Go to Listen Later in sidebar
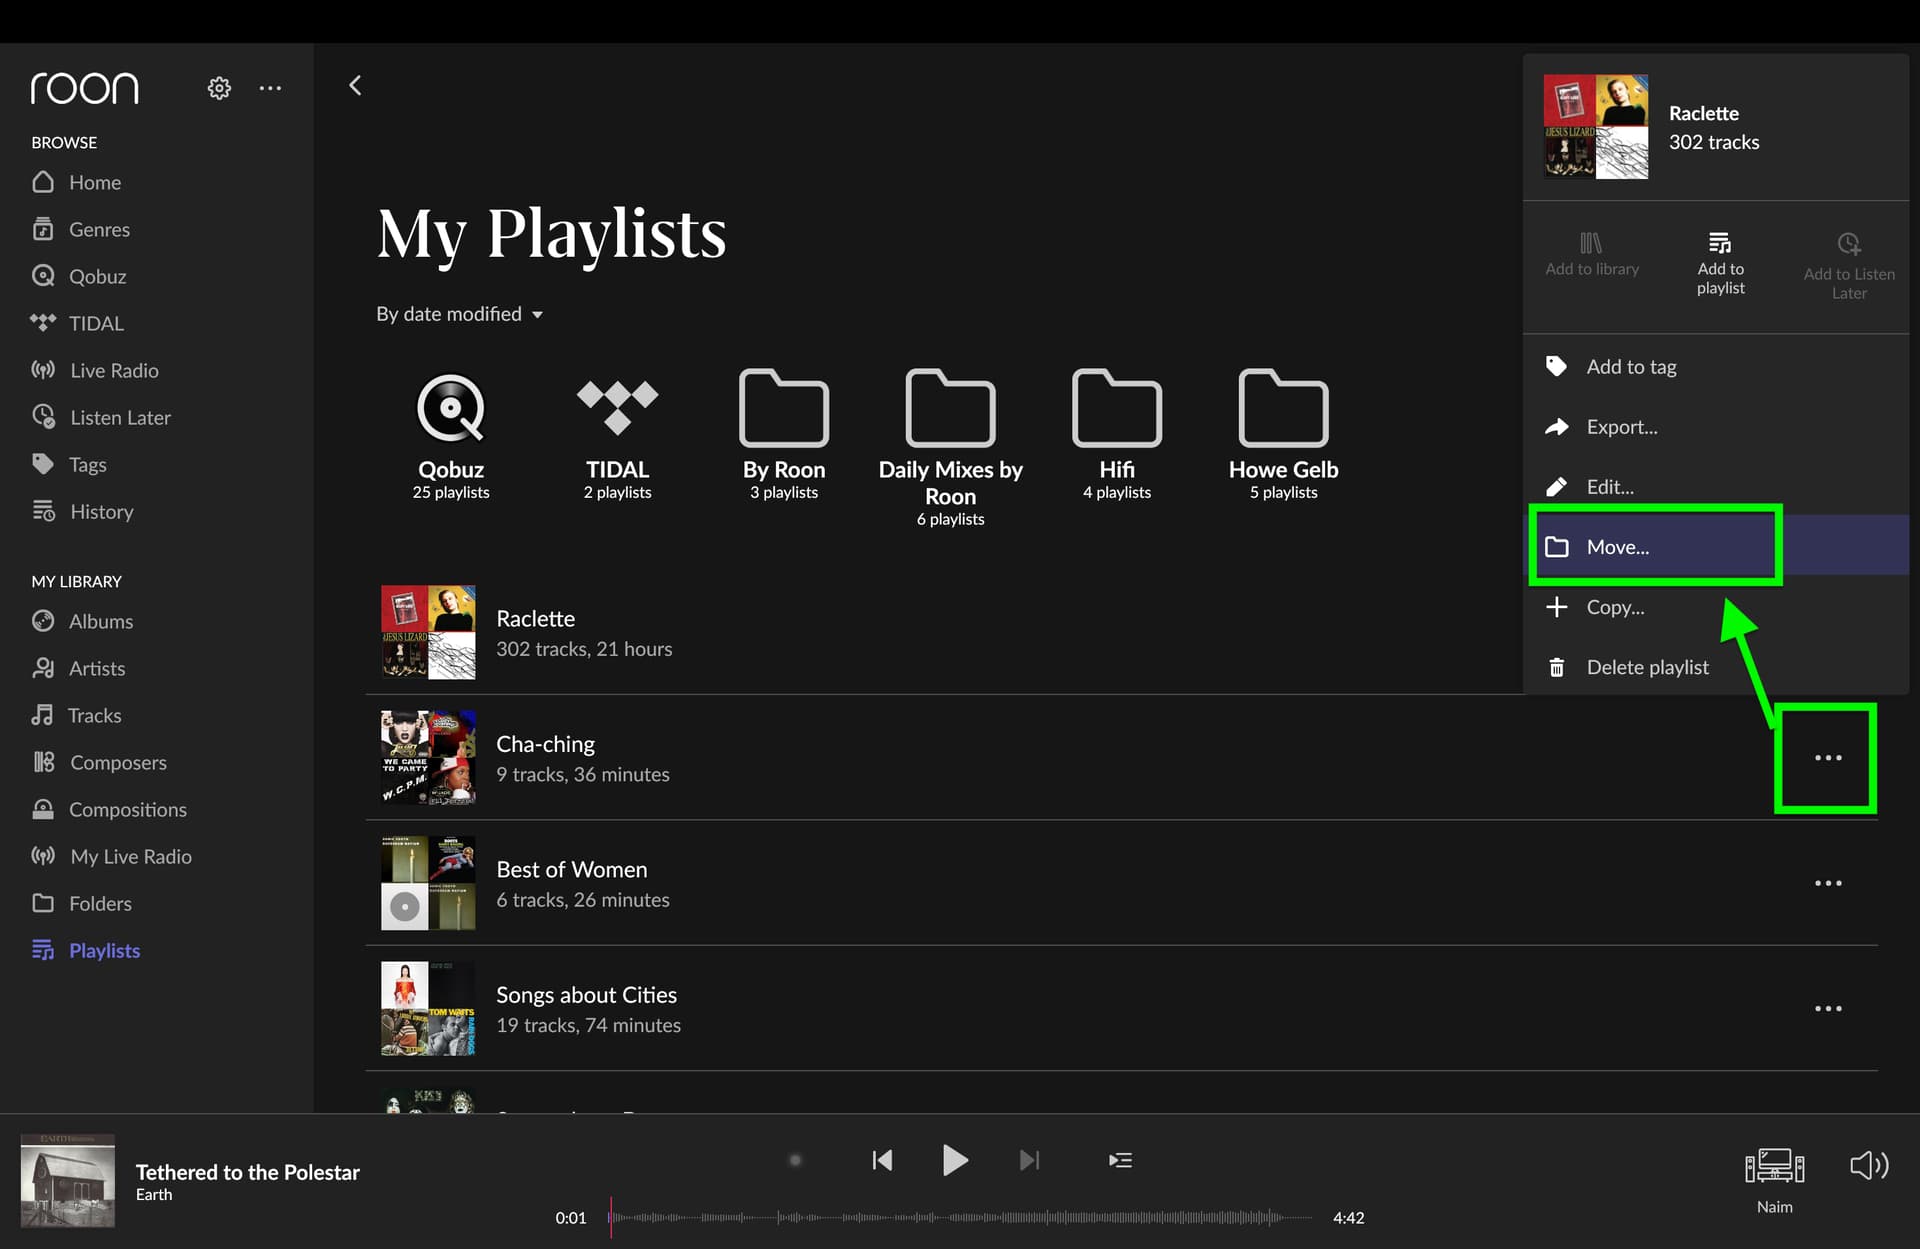Image resolution: width=1920 pixels, height=1249 pixels. (120, 417)
